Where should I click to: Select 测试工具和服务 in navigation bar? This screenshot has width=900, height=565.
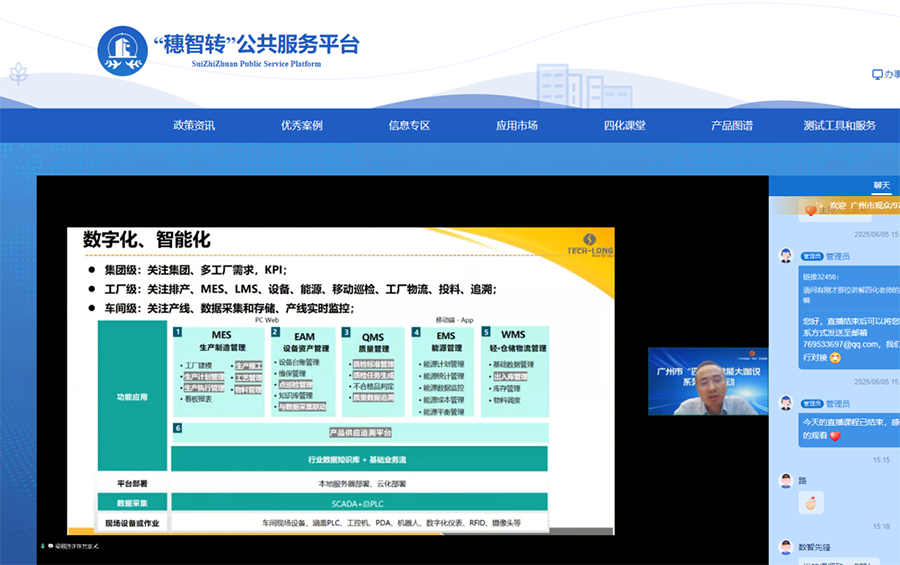click(839, 125)
